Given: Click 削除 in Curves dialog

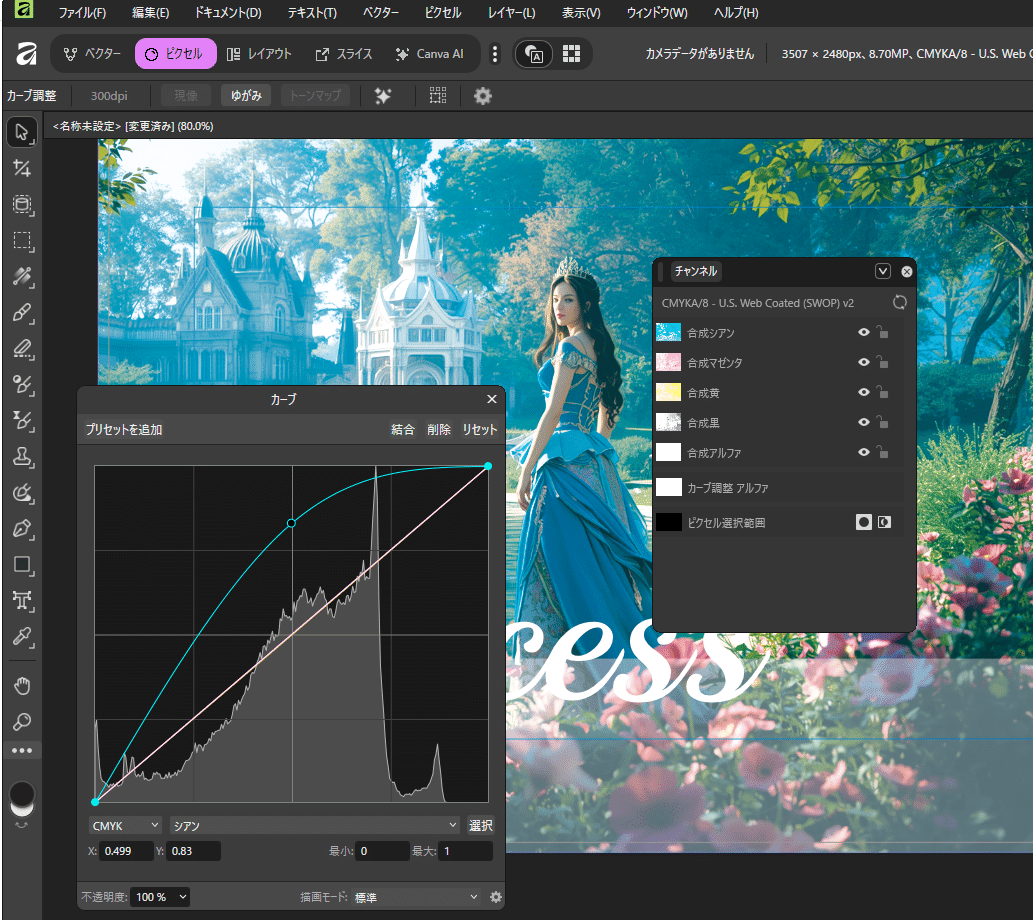Looking at the screenshot, I should pos(439,429).
